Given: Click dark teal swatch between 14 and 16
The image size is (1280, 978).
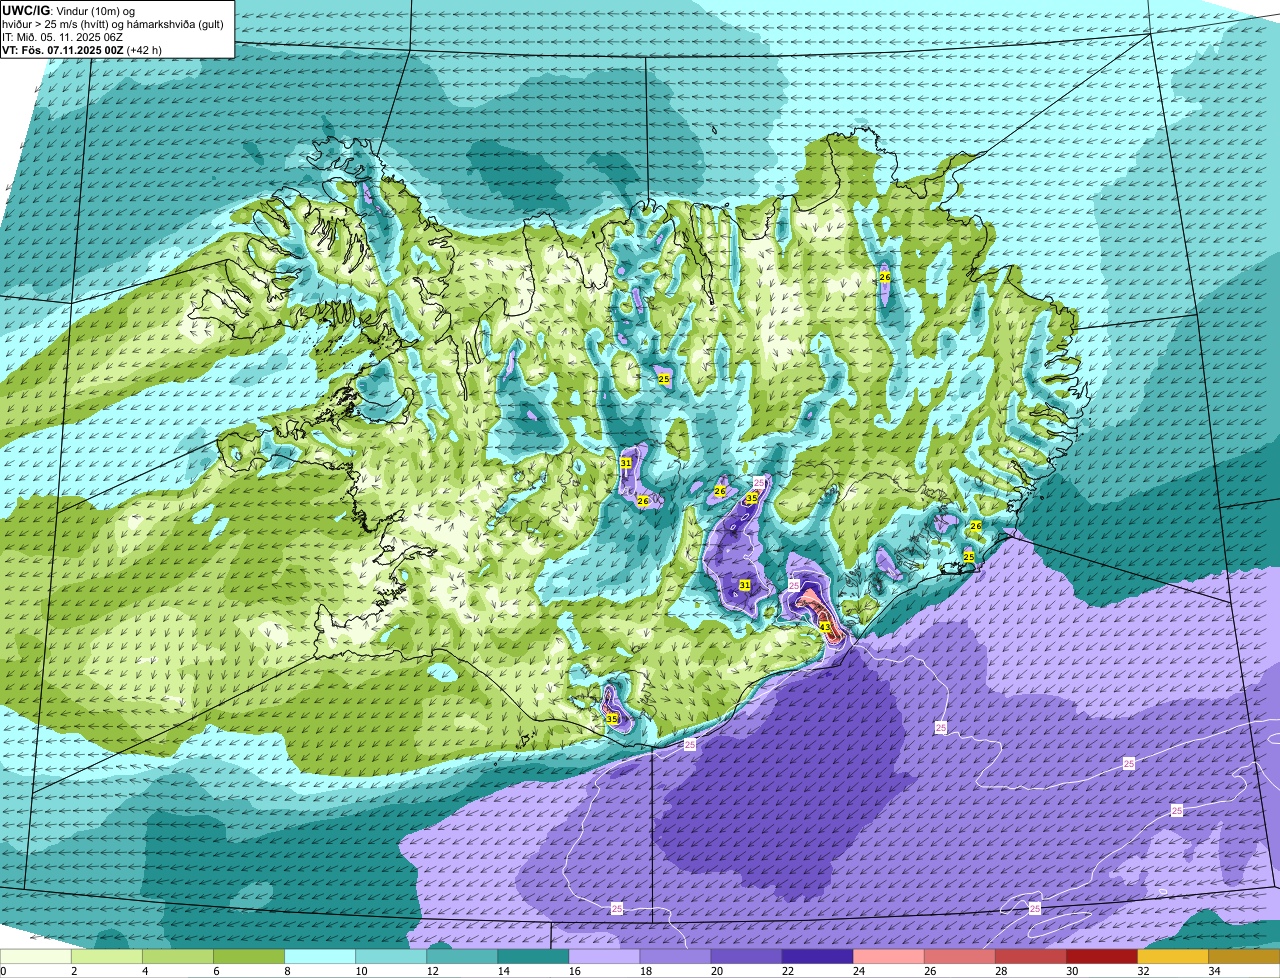Looking at the screenshot, I should point(533,957).
